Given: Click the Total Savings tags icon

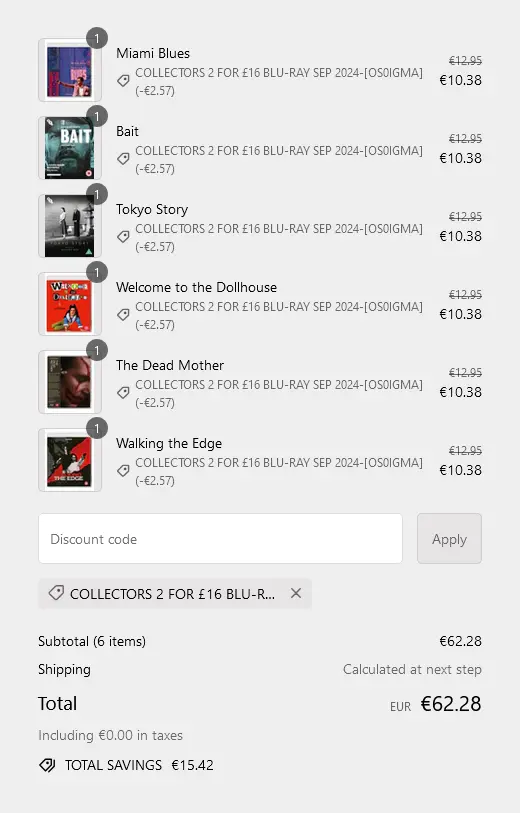Looking at the screenshot, I should click(47, 765).
